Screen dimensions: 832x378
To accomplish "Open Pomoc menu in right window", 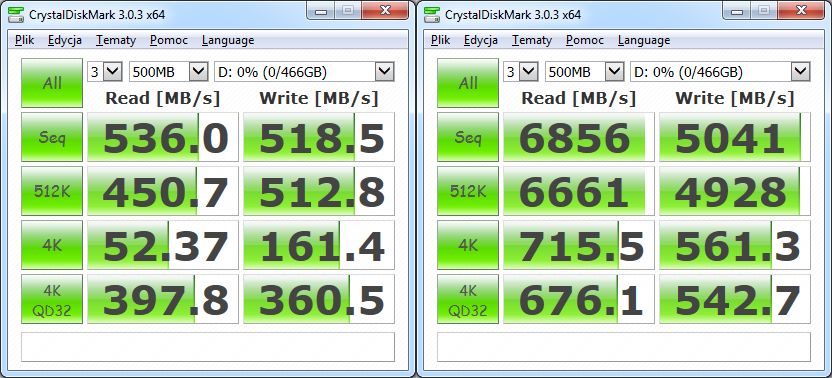I will click(x=585, y=40).
